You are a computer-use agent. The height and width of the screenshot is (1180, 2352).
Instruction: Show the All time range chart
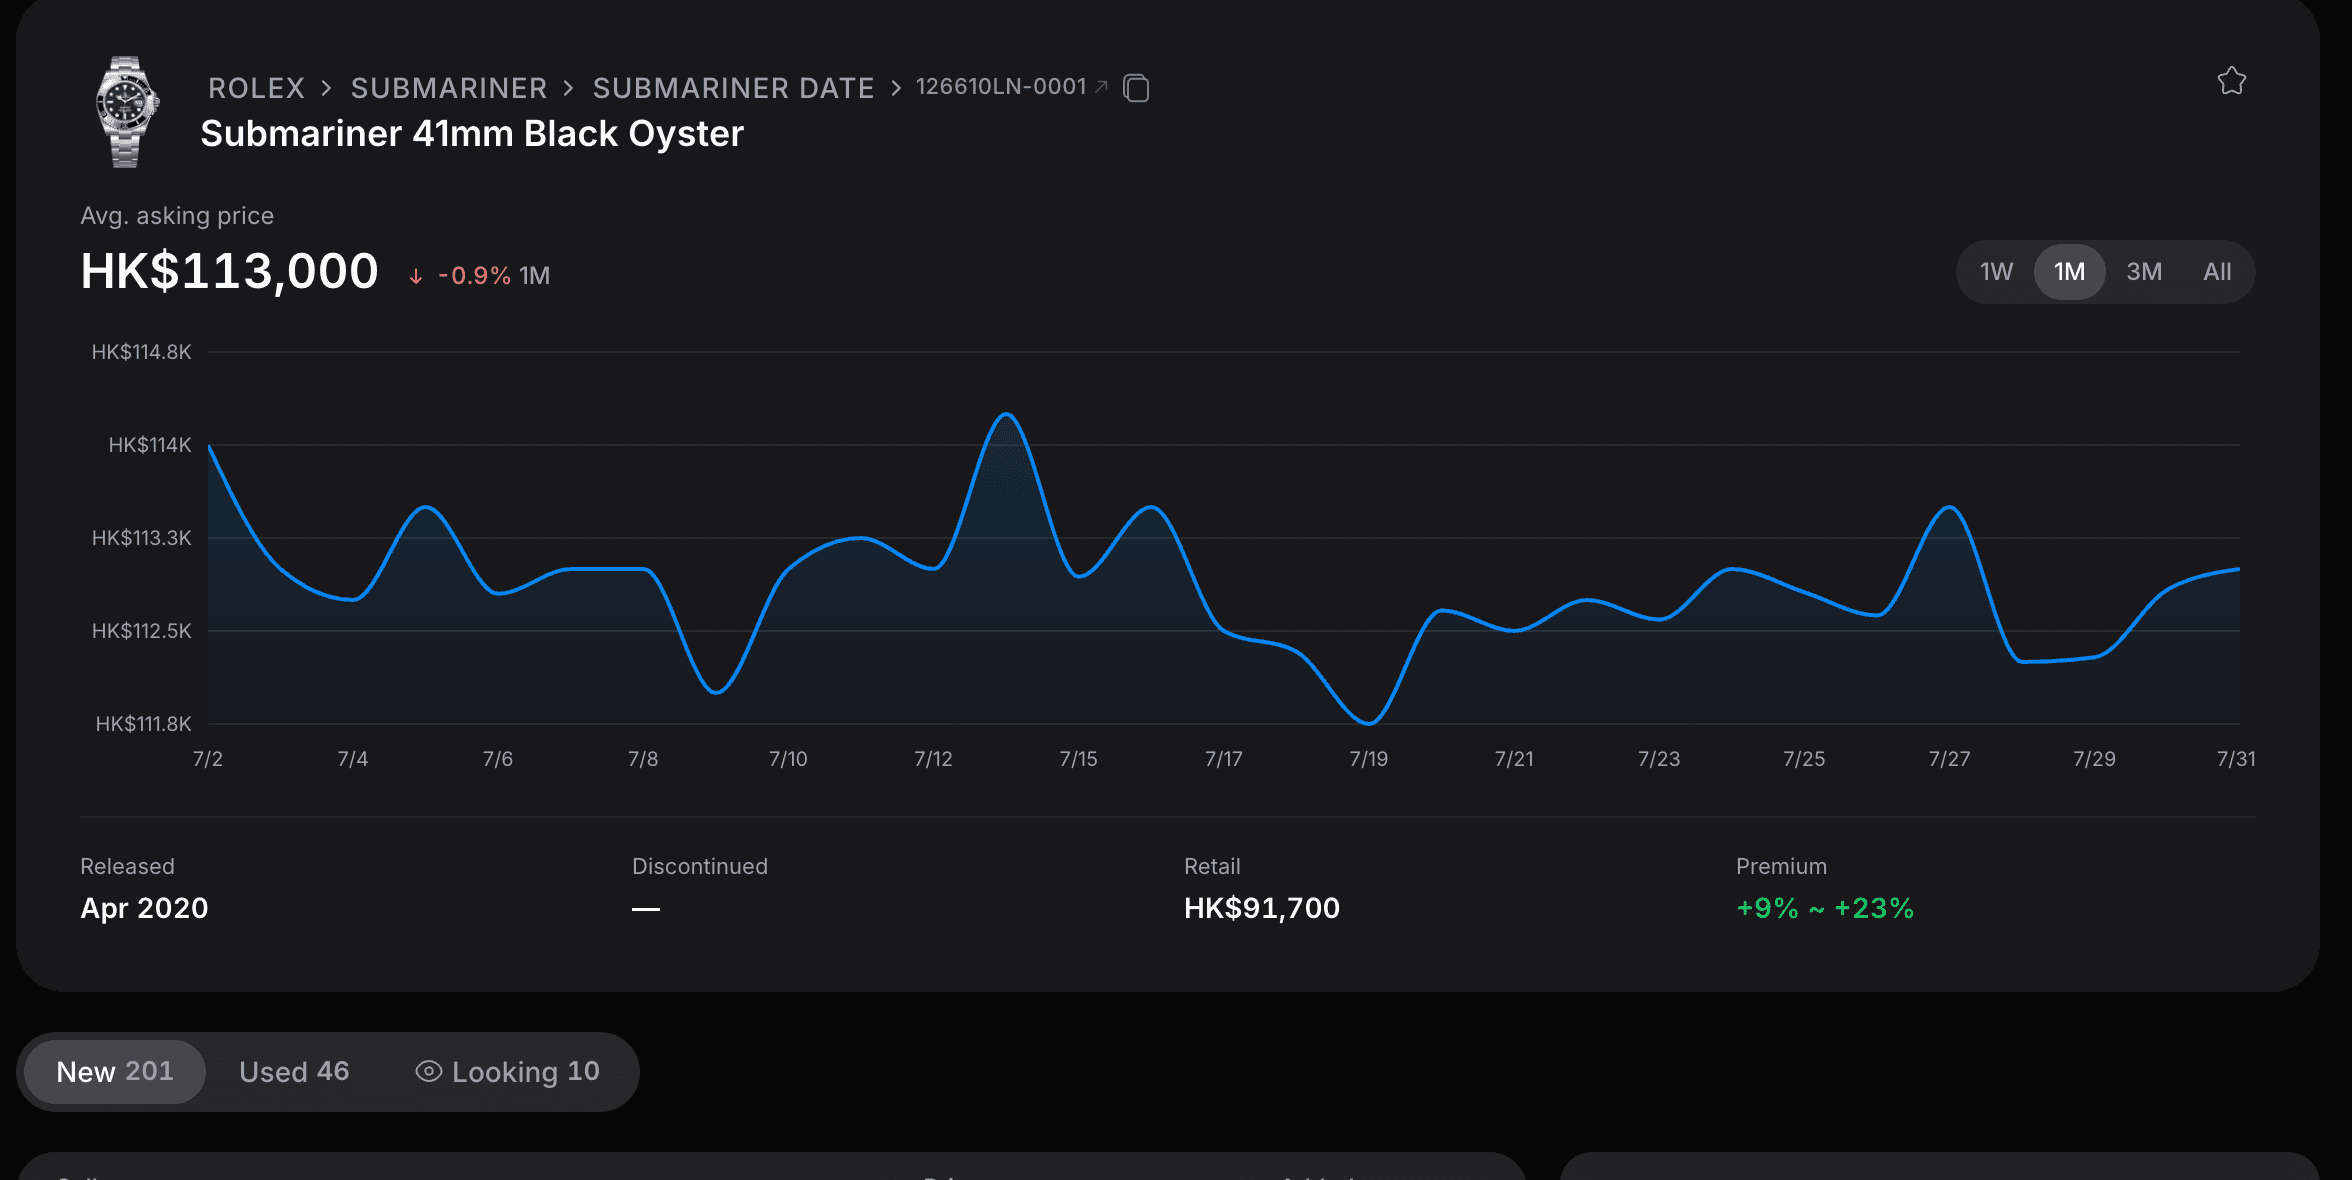point(2217,272)
